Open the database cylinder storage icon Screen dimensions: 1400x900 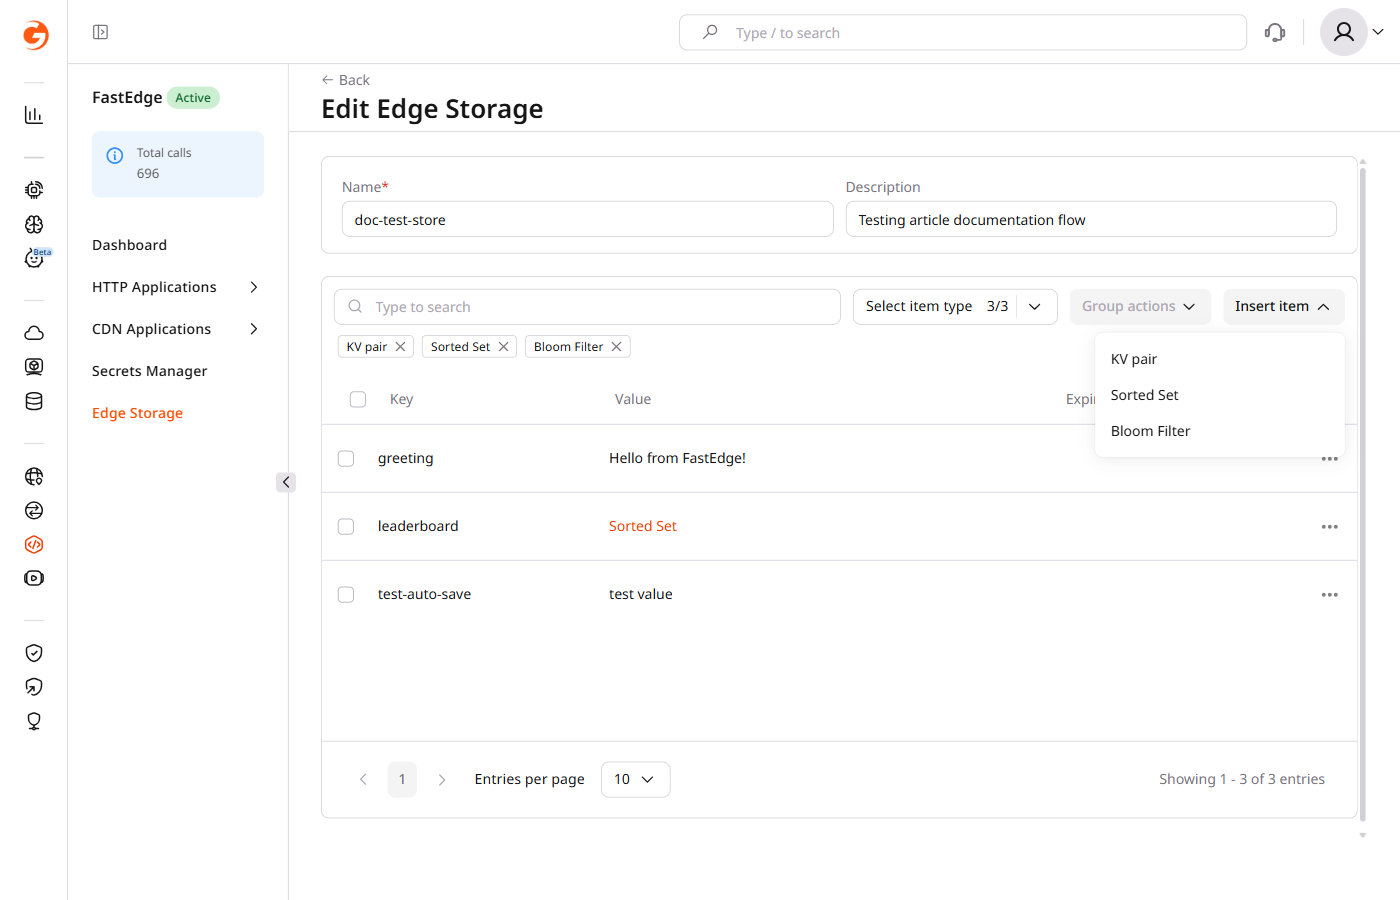point(34,401)
